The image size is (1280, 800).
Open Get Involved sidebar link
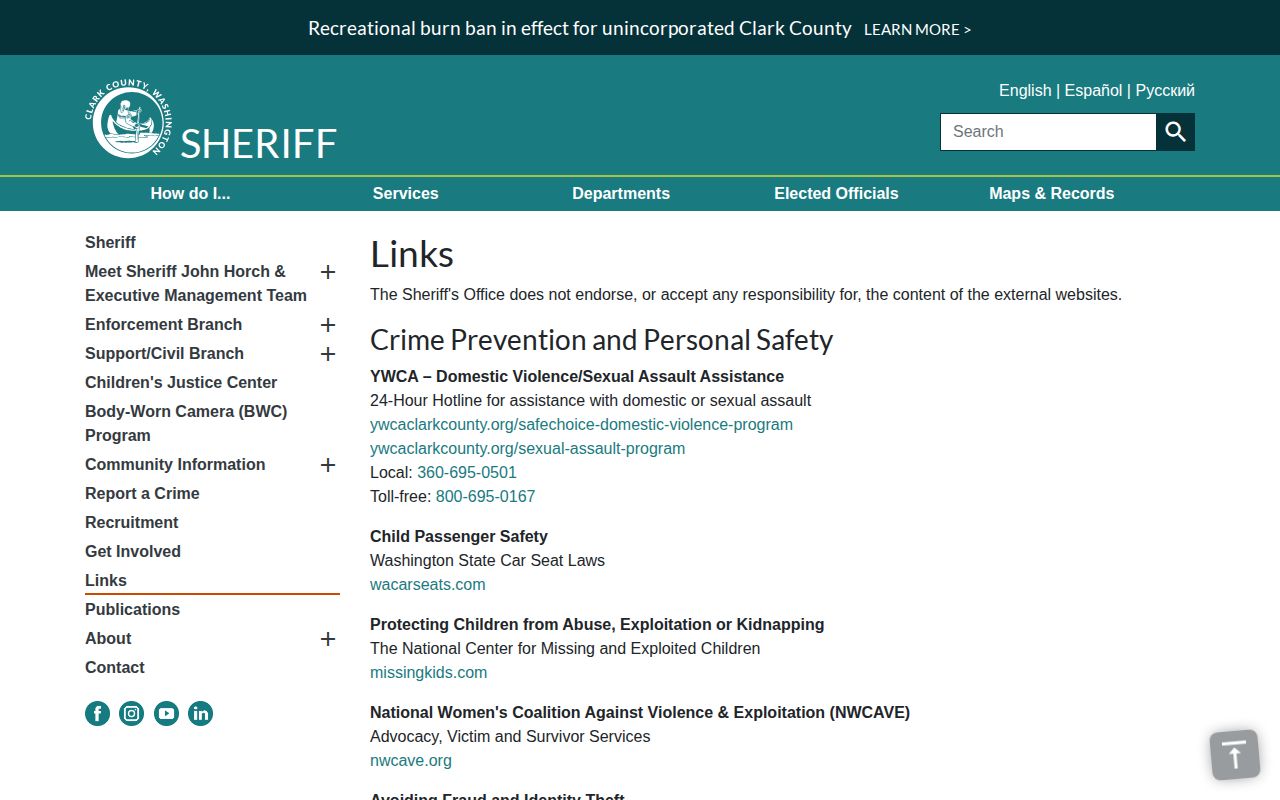pyautogui.click(x=133, y=551)
